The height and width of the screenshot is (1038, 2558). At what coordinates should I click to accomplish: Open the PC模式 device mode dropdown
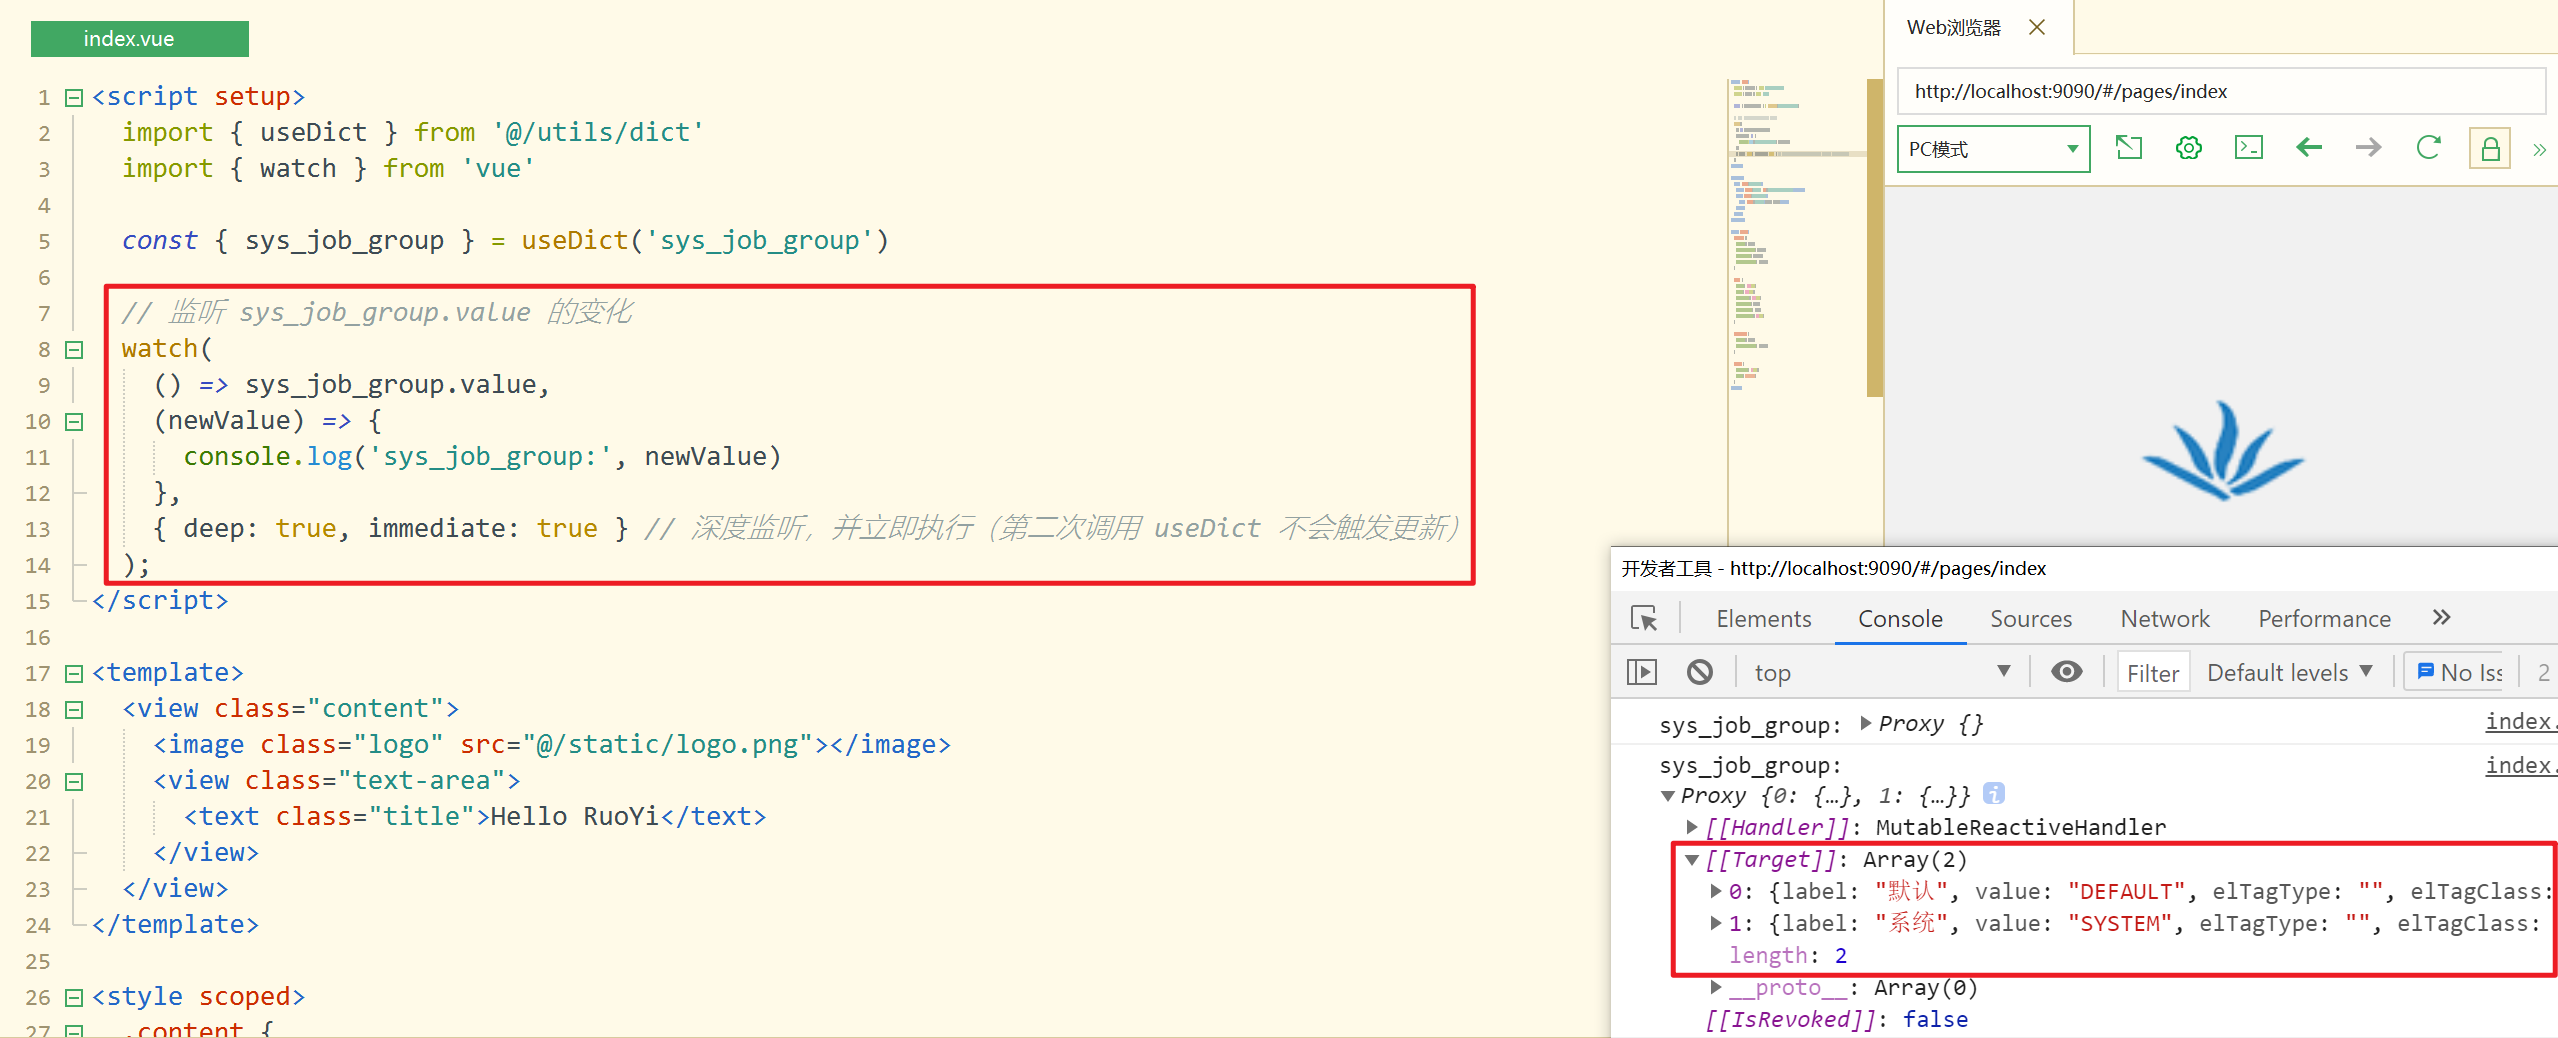pos(1993,149)
